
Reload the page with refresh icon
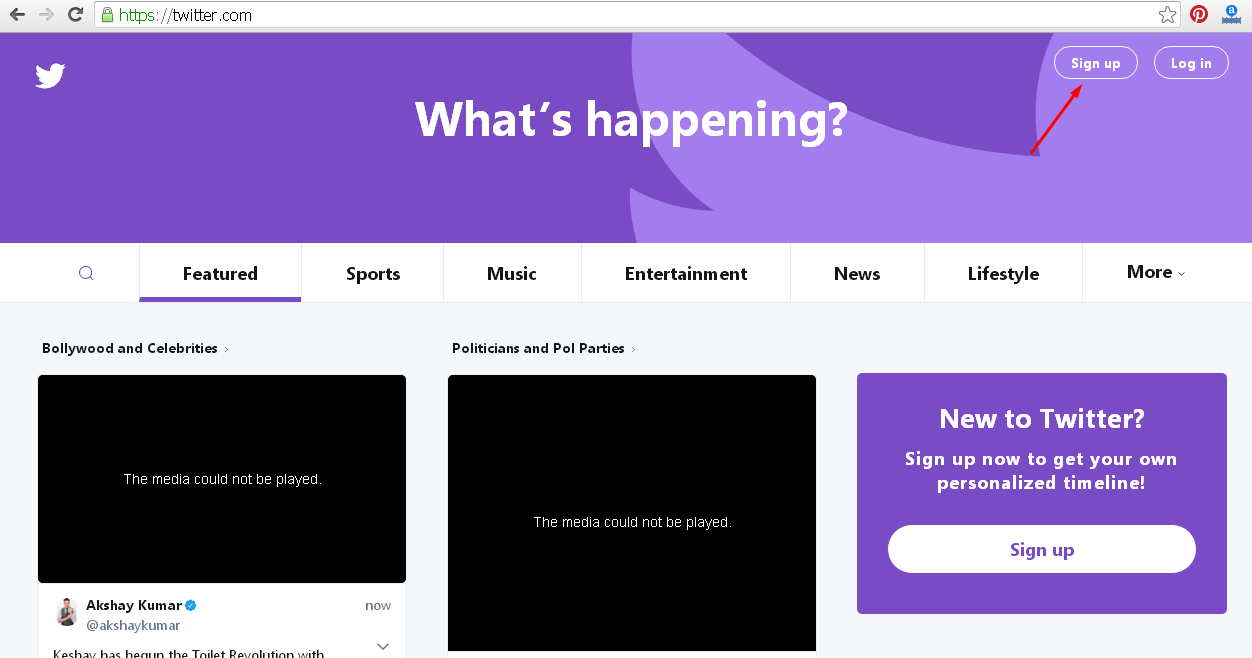click(x=75, y=15)
